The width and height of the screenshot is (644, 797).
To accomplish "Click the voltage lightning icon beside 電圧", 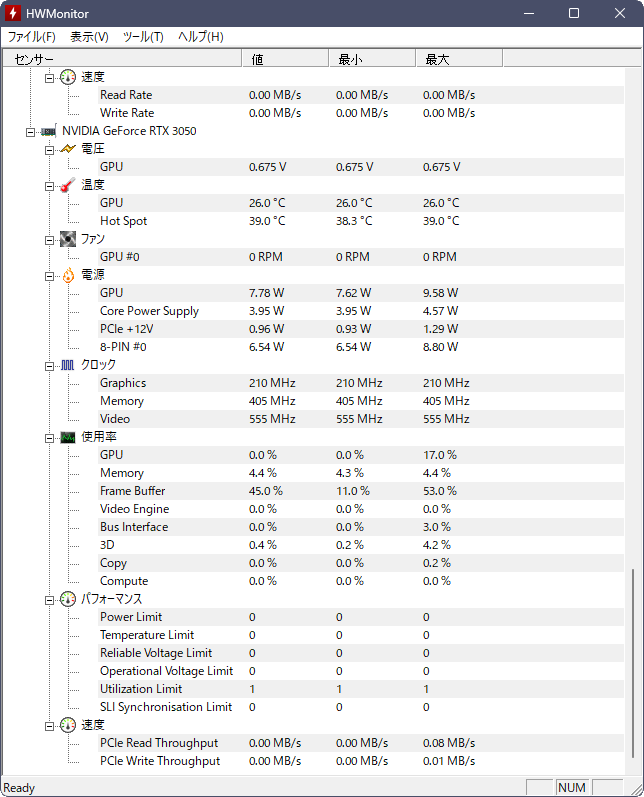I will tap(68, 149).
